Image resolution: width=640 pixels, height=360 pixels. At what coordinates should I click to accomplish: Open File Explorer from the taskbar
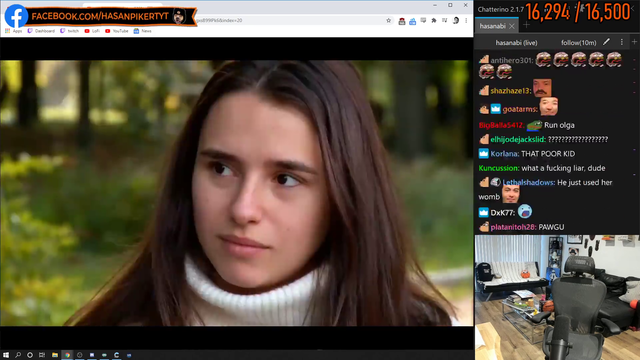(55, 355)
